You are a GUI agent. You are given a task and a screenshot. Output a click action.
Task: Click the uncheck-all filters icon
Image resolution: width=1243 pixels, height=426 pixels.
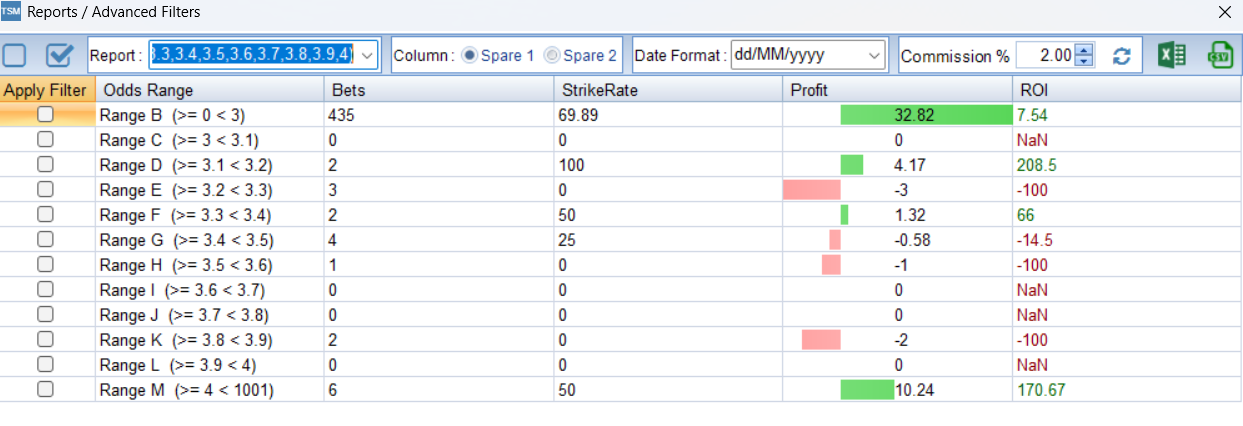[x=15, y=55]
